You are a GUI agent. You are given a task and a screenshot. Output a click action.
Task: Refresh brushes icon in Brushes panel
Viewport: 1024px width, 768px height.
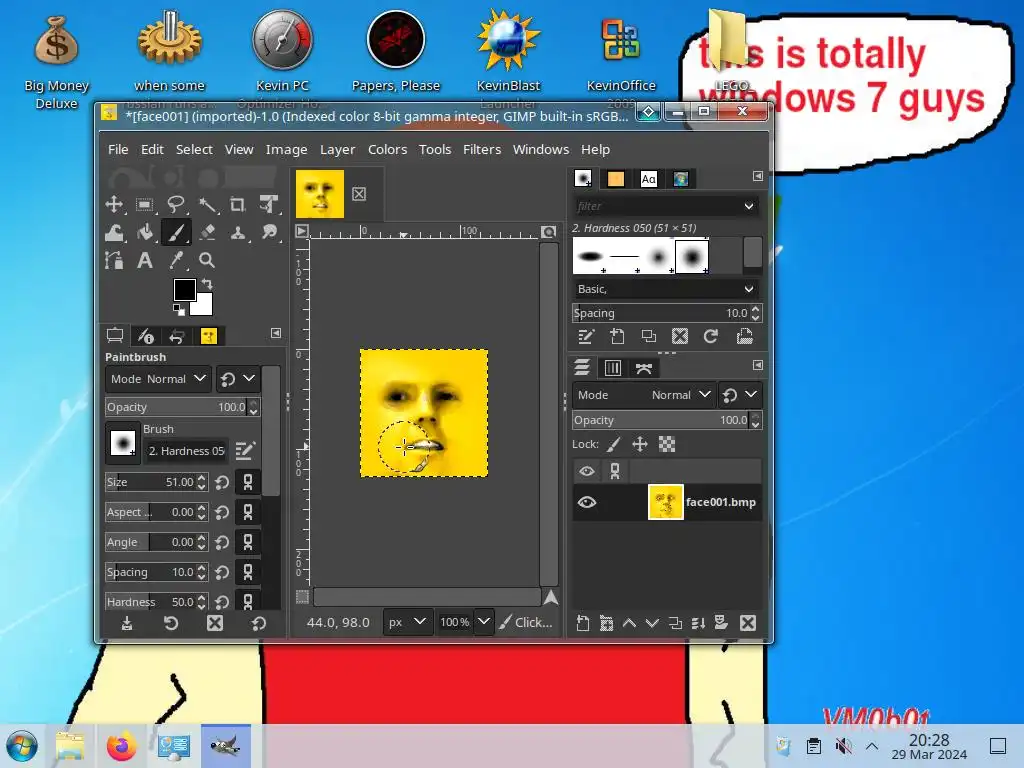tap(711, 336)
